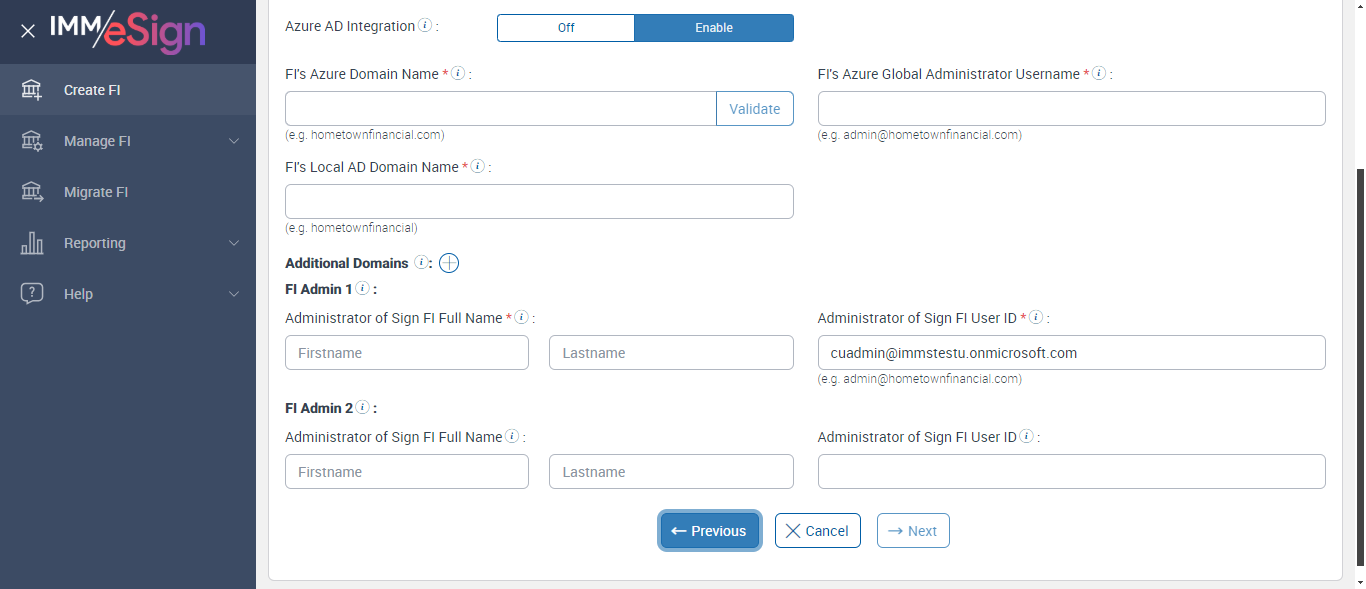
Task: Click info icon for Azure Global Administrator Username
Action: click(x=1099, y=73)
